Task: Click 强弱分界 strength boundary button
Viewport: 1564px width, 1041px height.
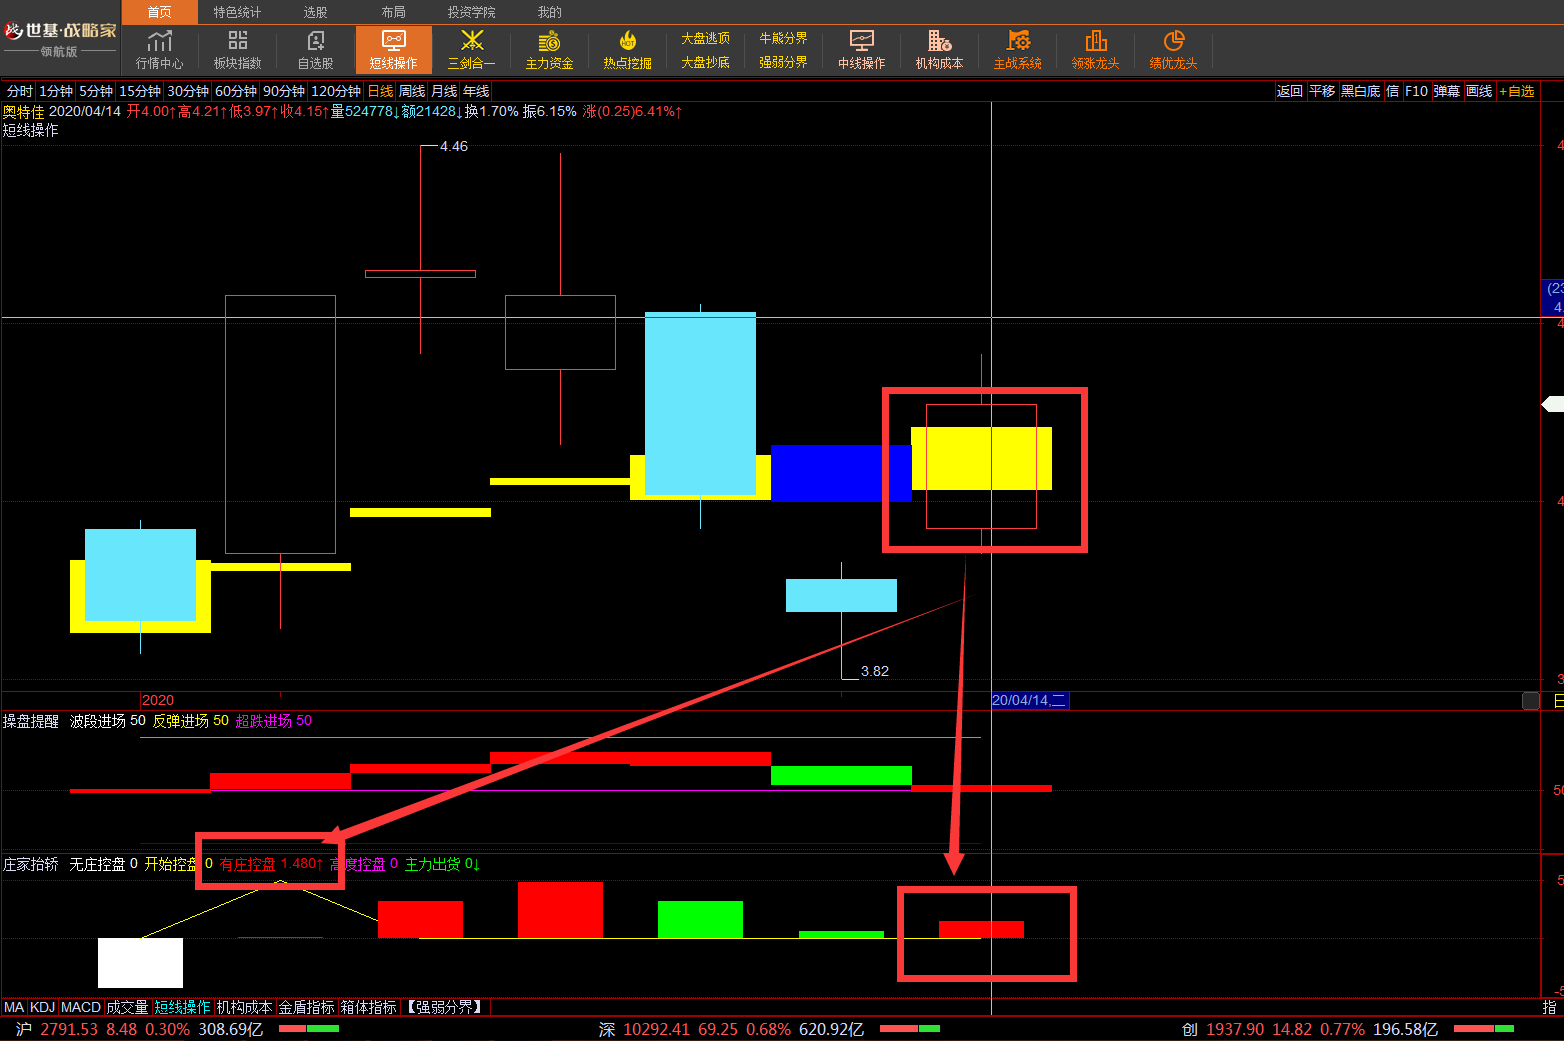Action: (783, 62)
